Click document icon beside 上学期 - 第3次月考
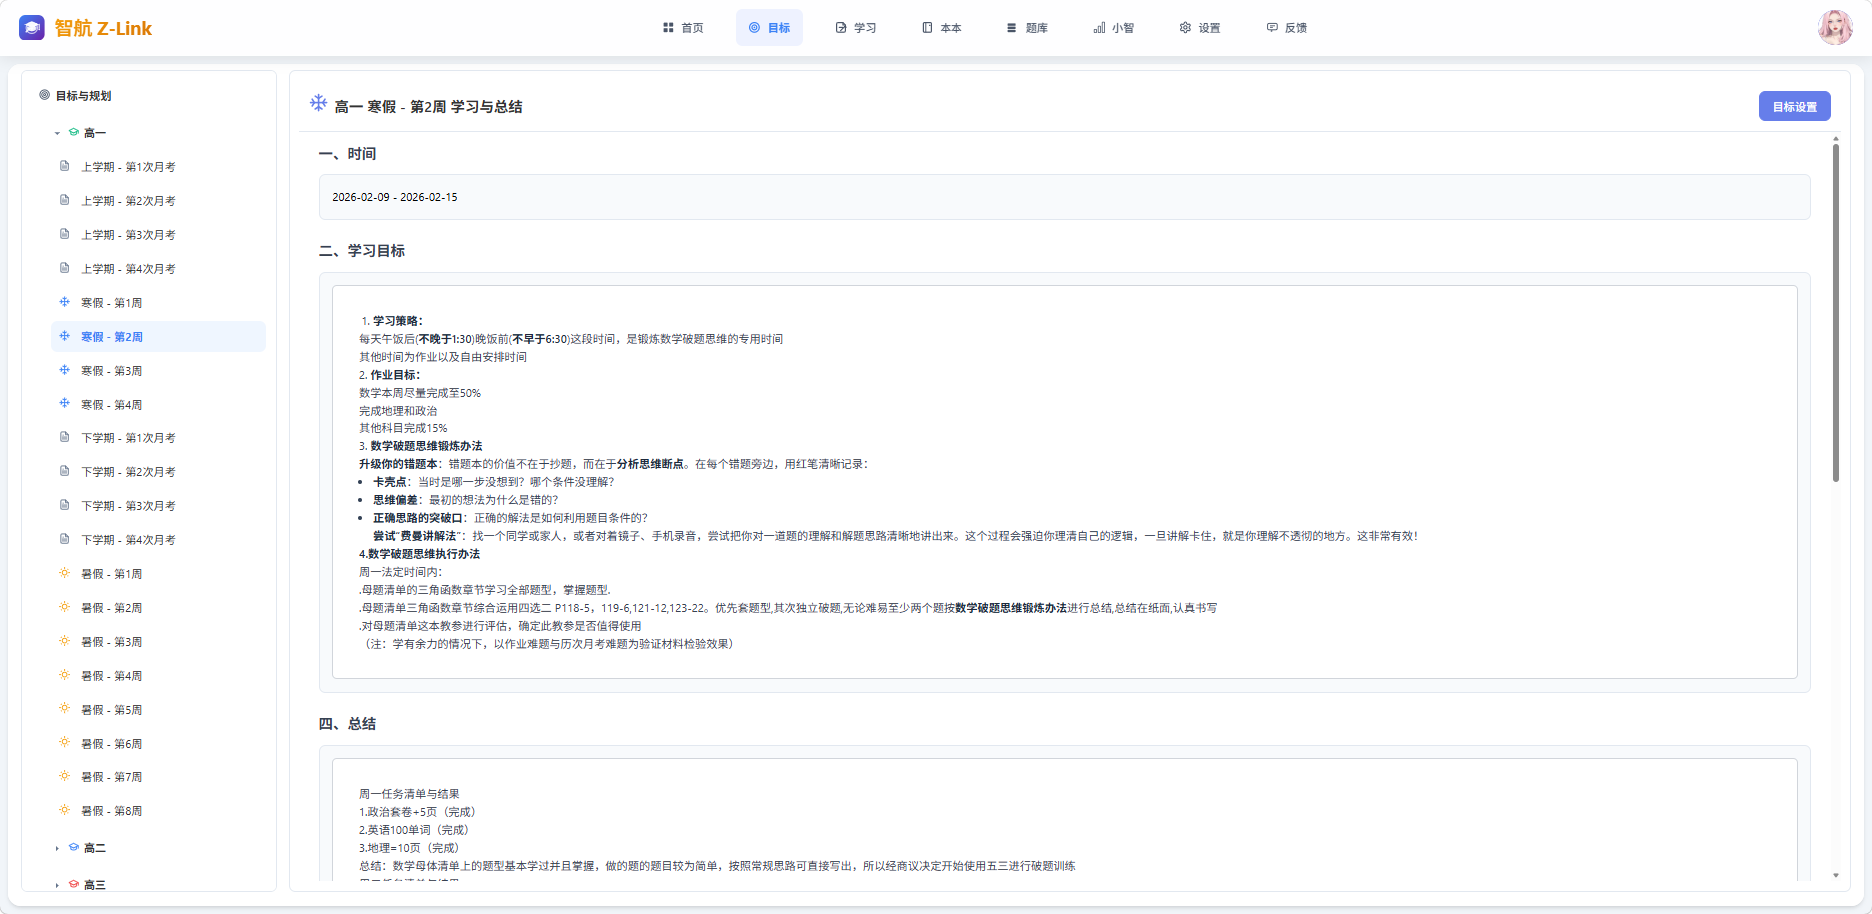 click(65, 234)
